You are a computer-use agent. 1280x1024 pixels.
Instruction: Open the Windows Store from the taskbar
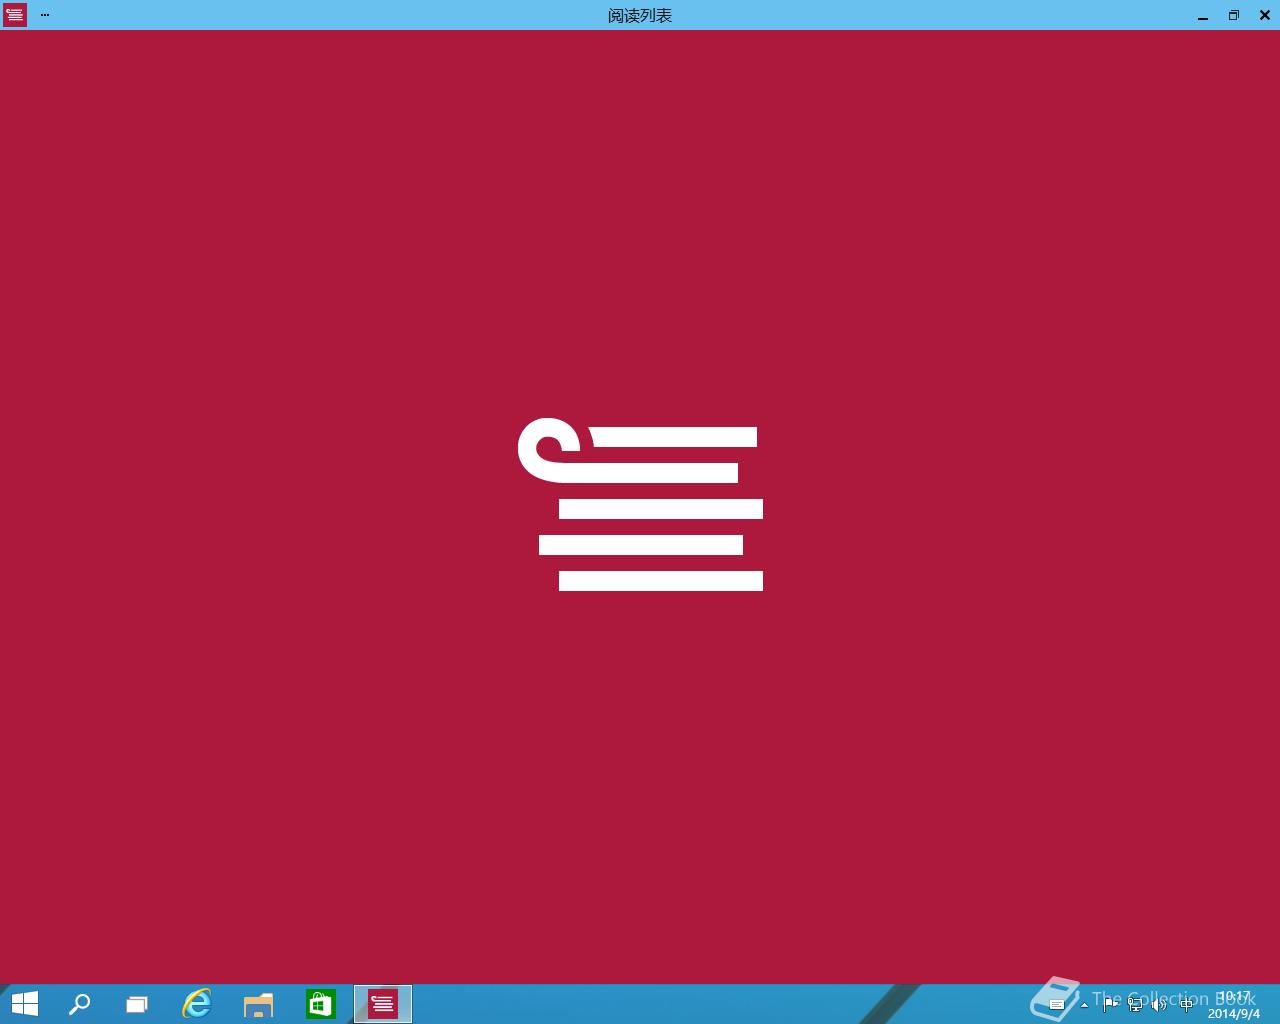tap(320, 1004)
